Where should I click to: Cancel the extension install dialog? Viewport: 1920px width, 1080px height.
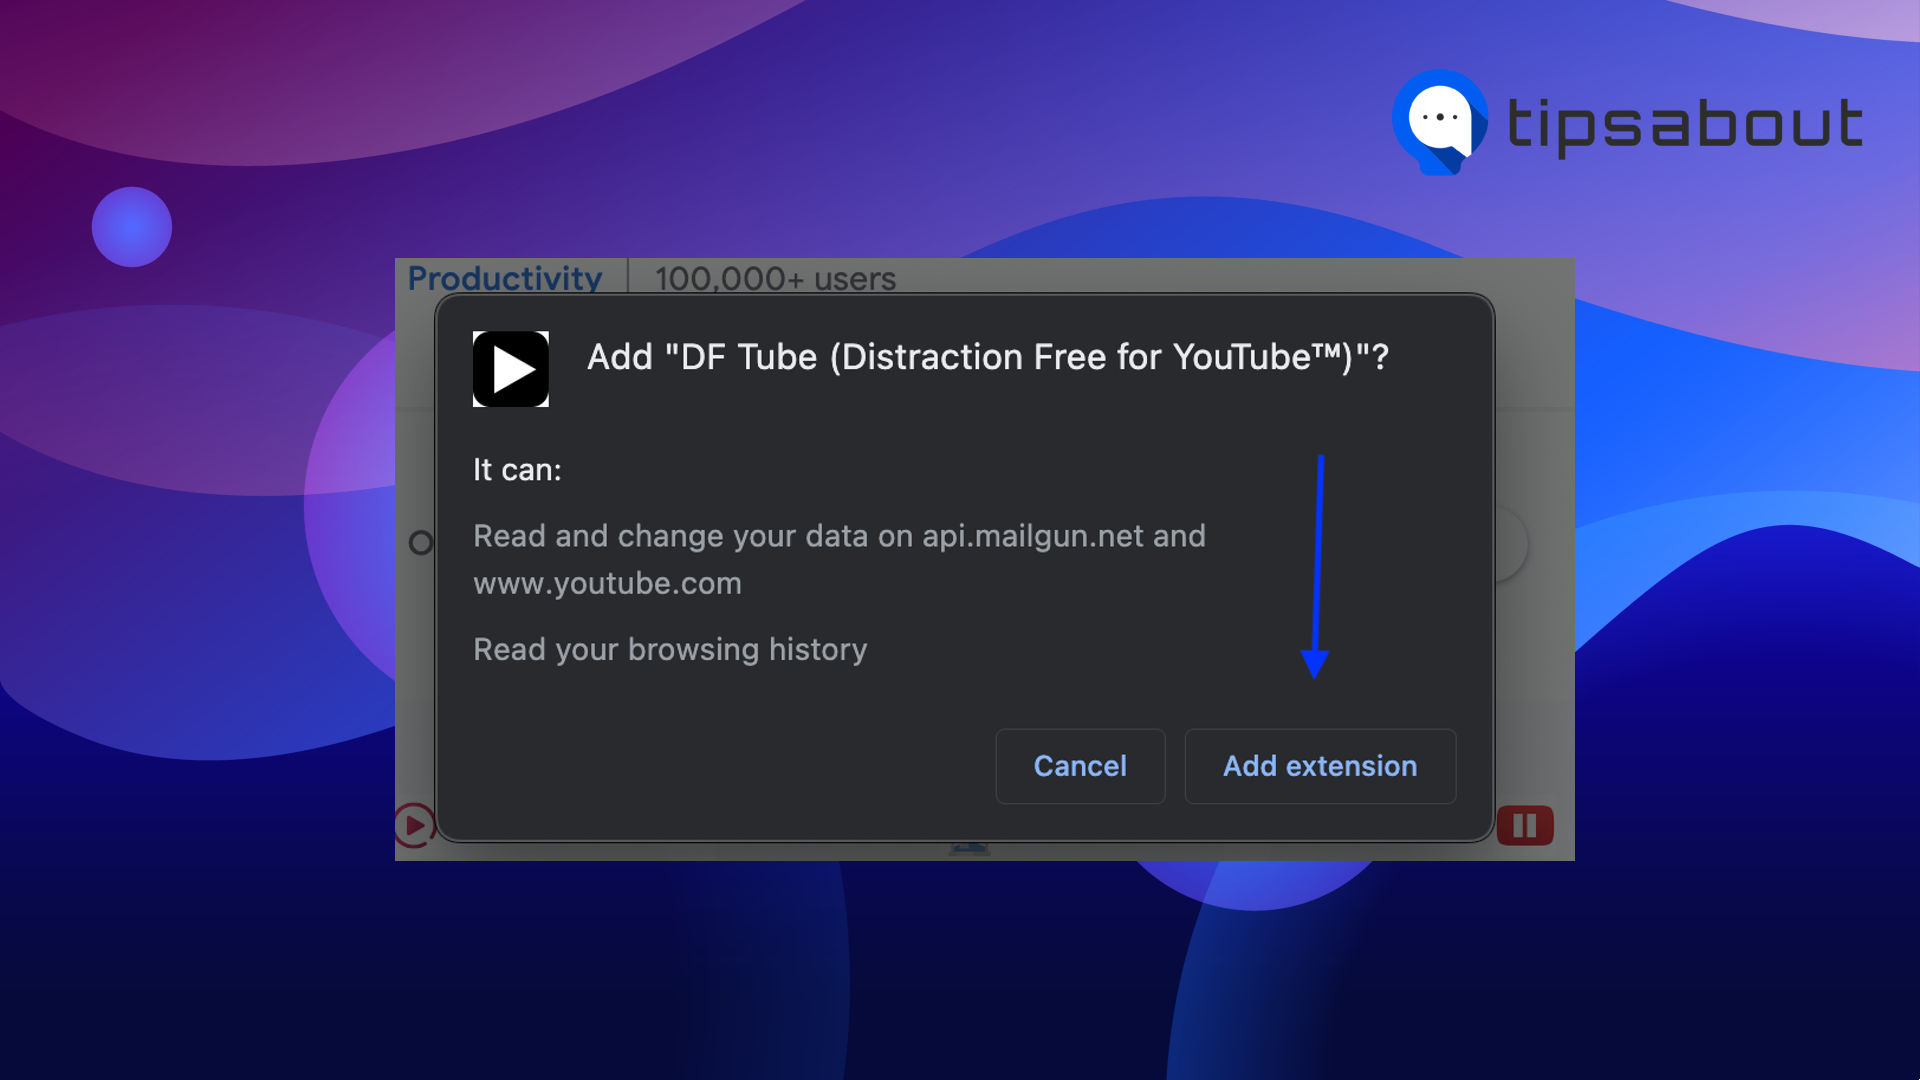coord(1080,766)
